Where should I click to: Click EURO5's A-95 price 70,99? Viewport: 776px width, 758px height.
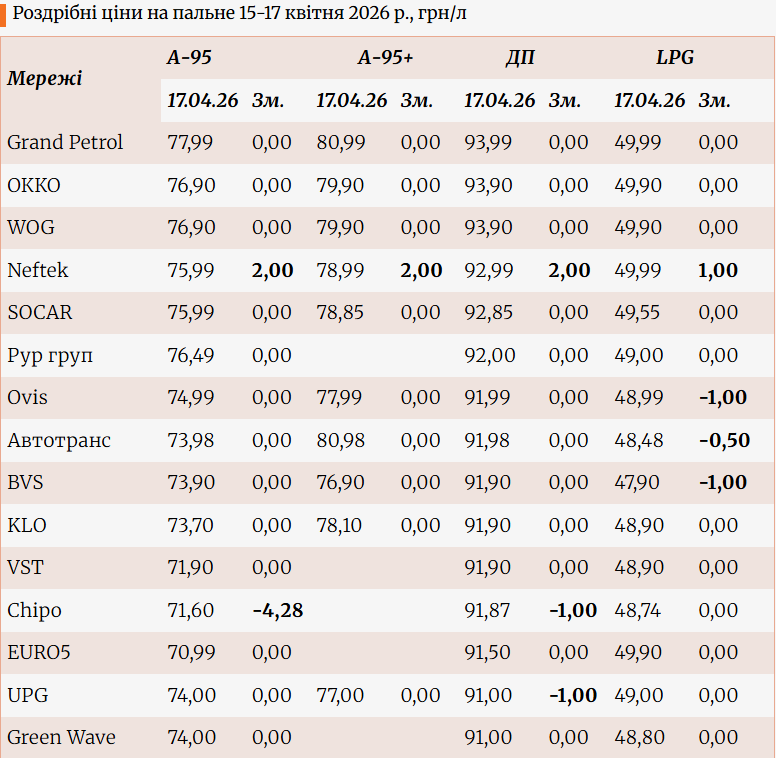pos(190,653)
